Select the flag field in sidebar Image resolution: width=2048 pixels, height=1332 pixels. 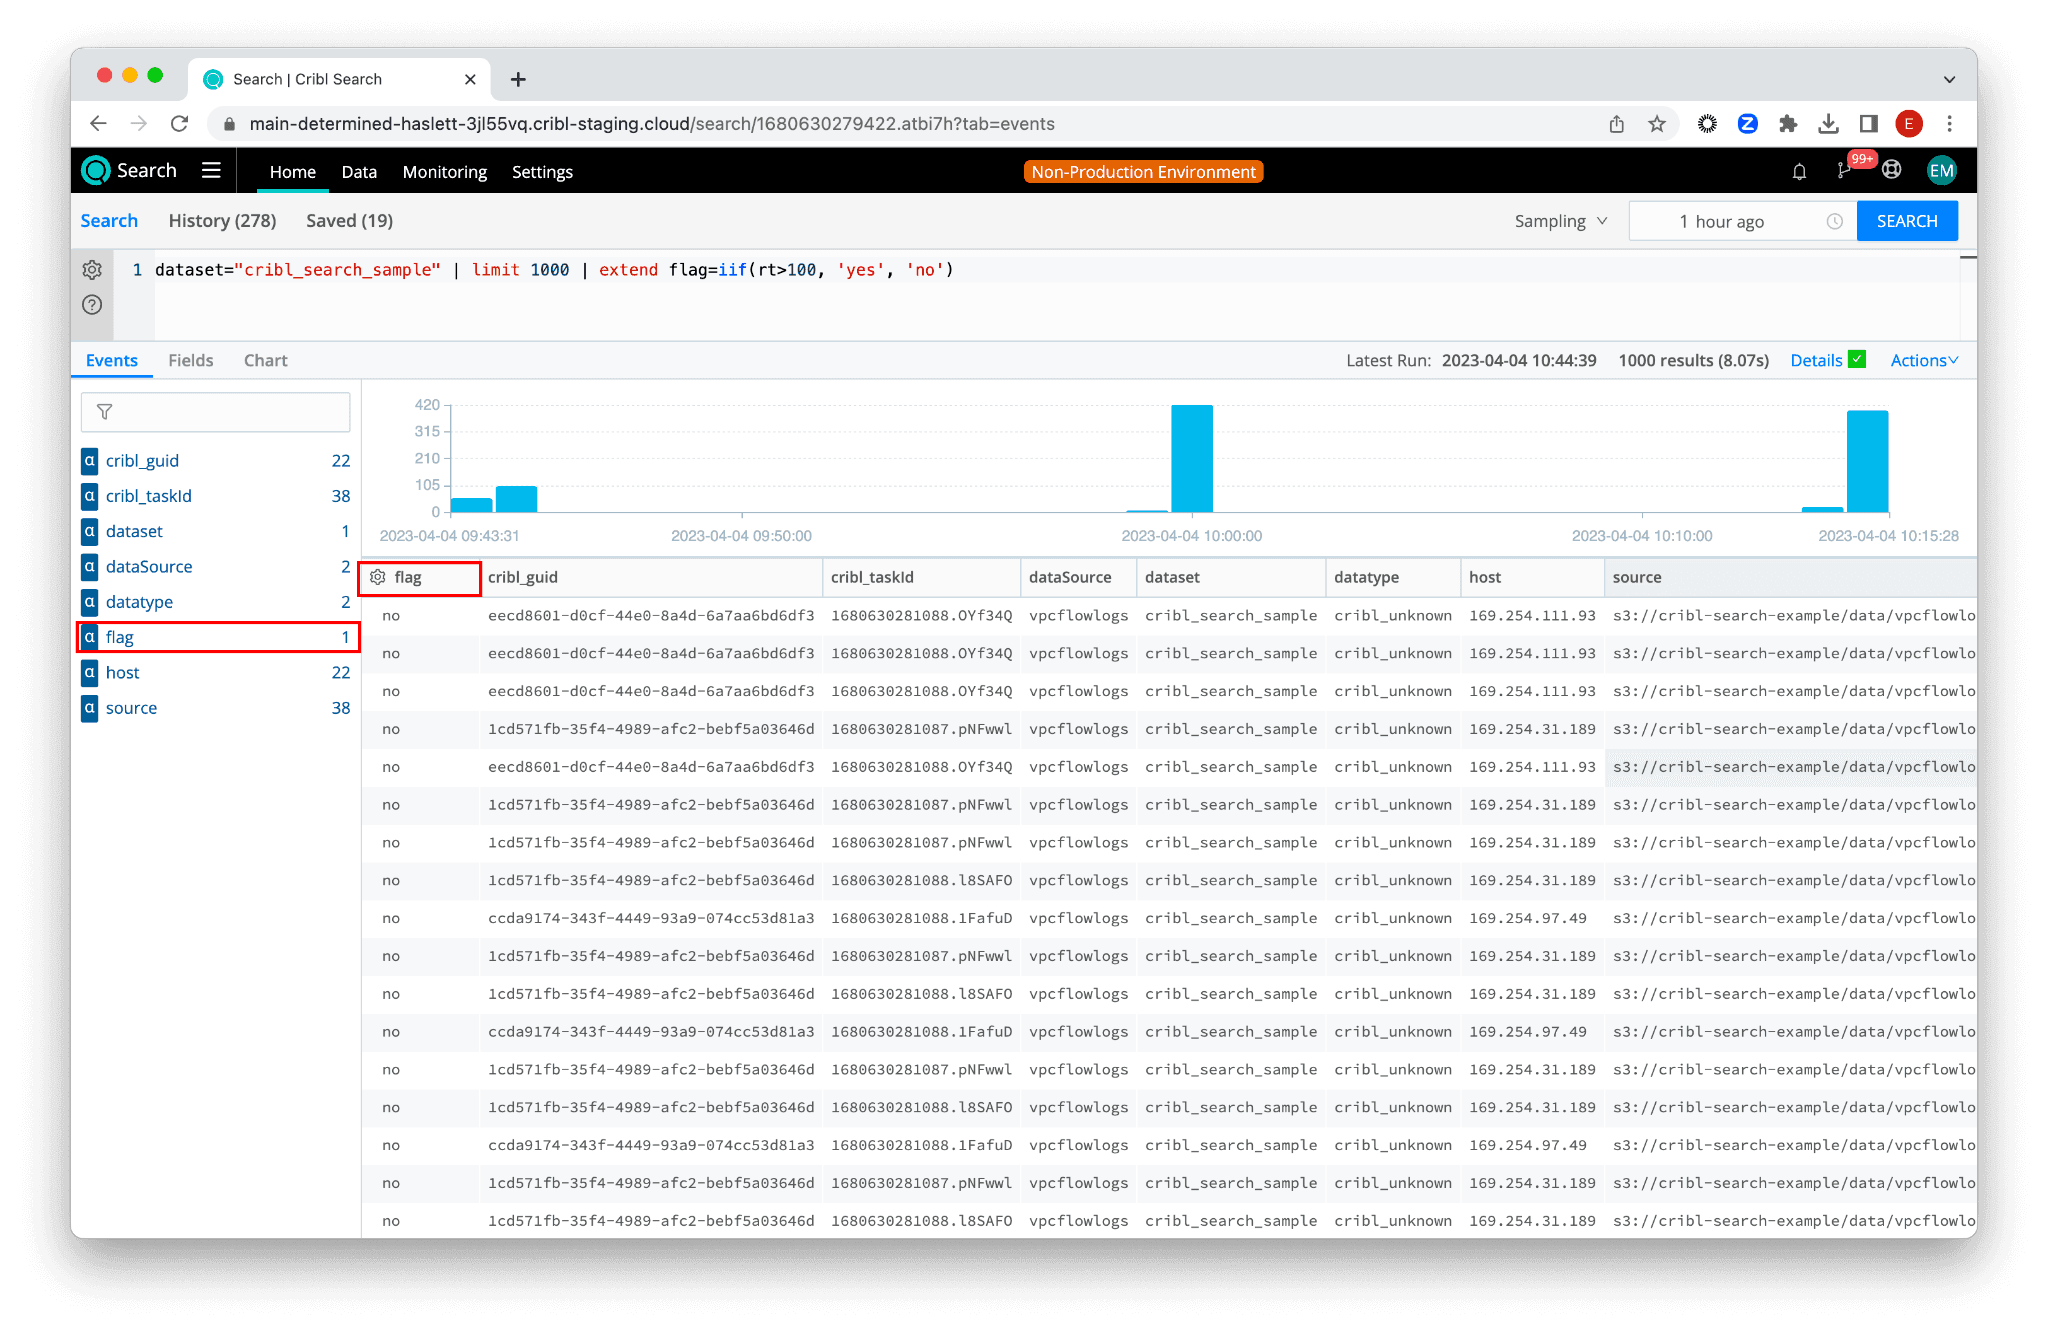tap(120, 637)
